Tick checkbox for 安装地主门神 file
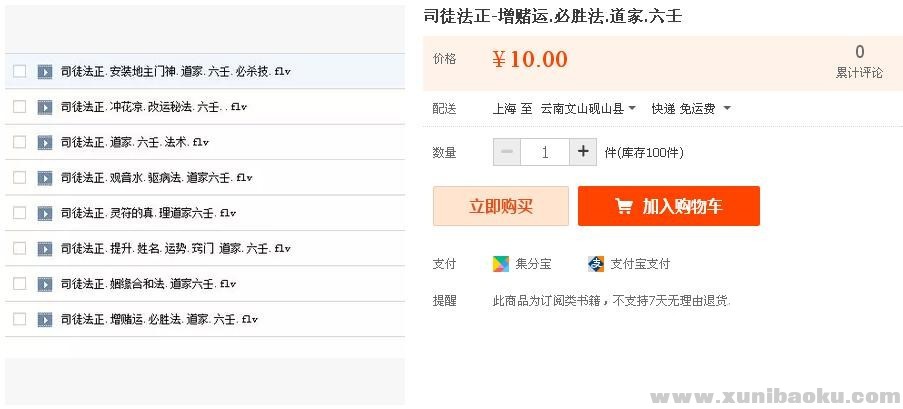 tap(20, 72)
